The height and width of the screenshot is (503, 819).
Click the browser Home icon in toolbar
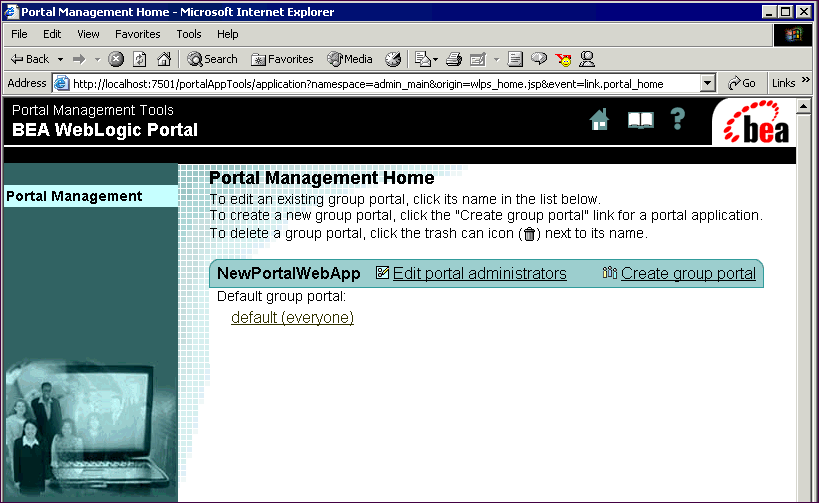[x=163, y=59]
